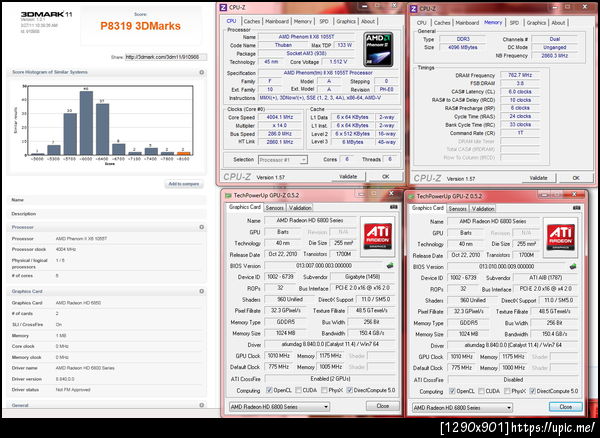The image size is (600, 438).
Task: Click Validate in the CPU-Z memory timings window
Action: pos(538,178)
